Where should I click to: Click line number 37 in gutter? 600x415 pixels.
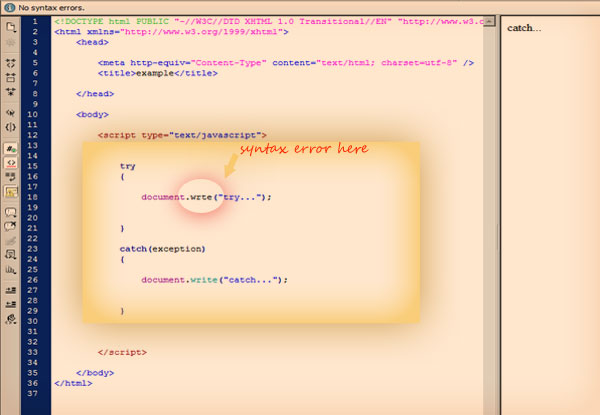coord(33,393)
